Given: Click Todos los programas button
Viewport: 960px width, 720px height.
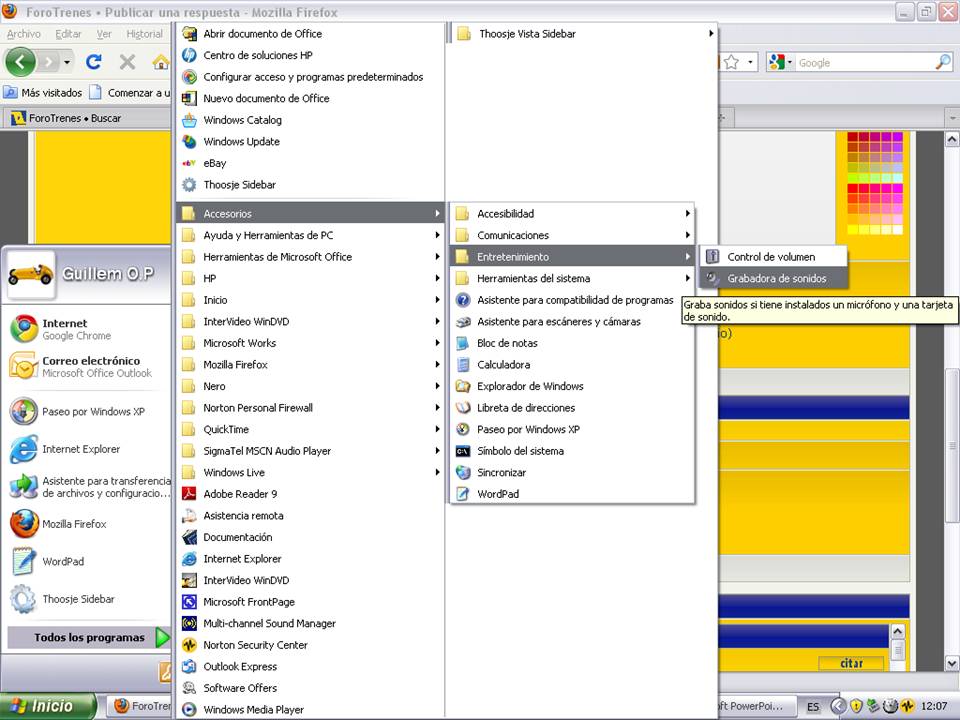Looking at the screenshot, I should tap(89, 637).
